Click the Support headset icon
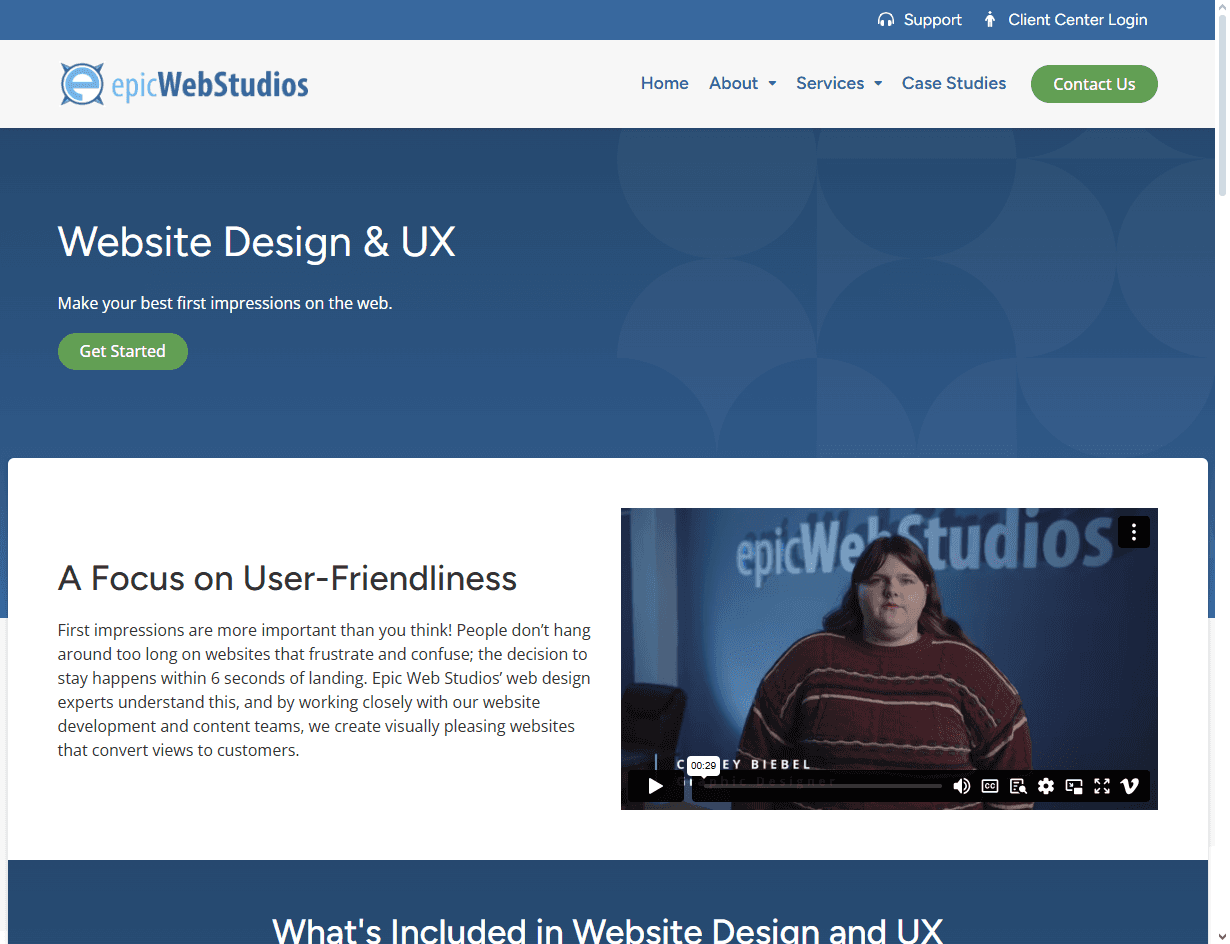The image size is (1230, 944). 885,20
